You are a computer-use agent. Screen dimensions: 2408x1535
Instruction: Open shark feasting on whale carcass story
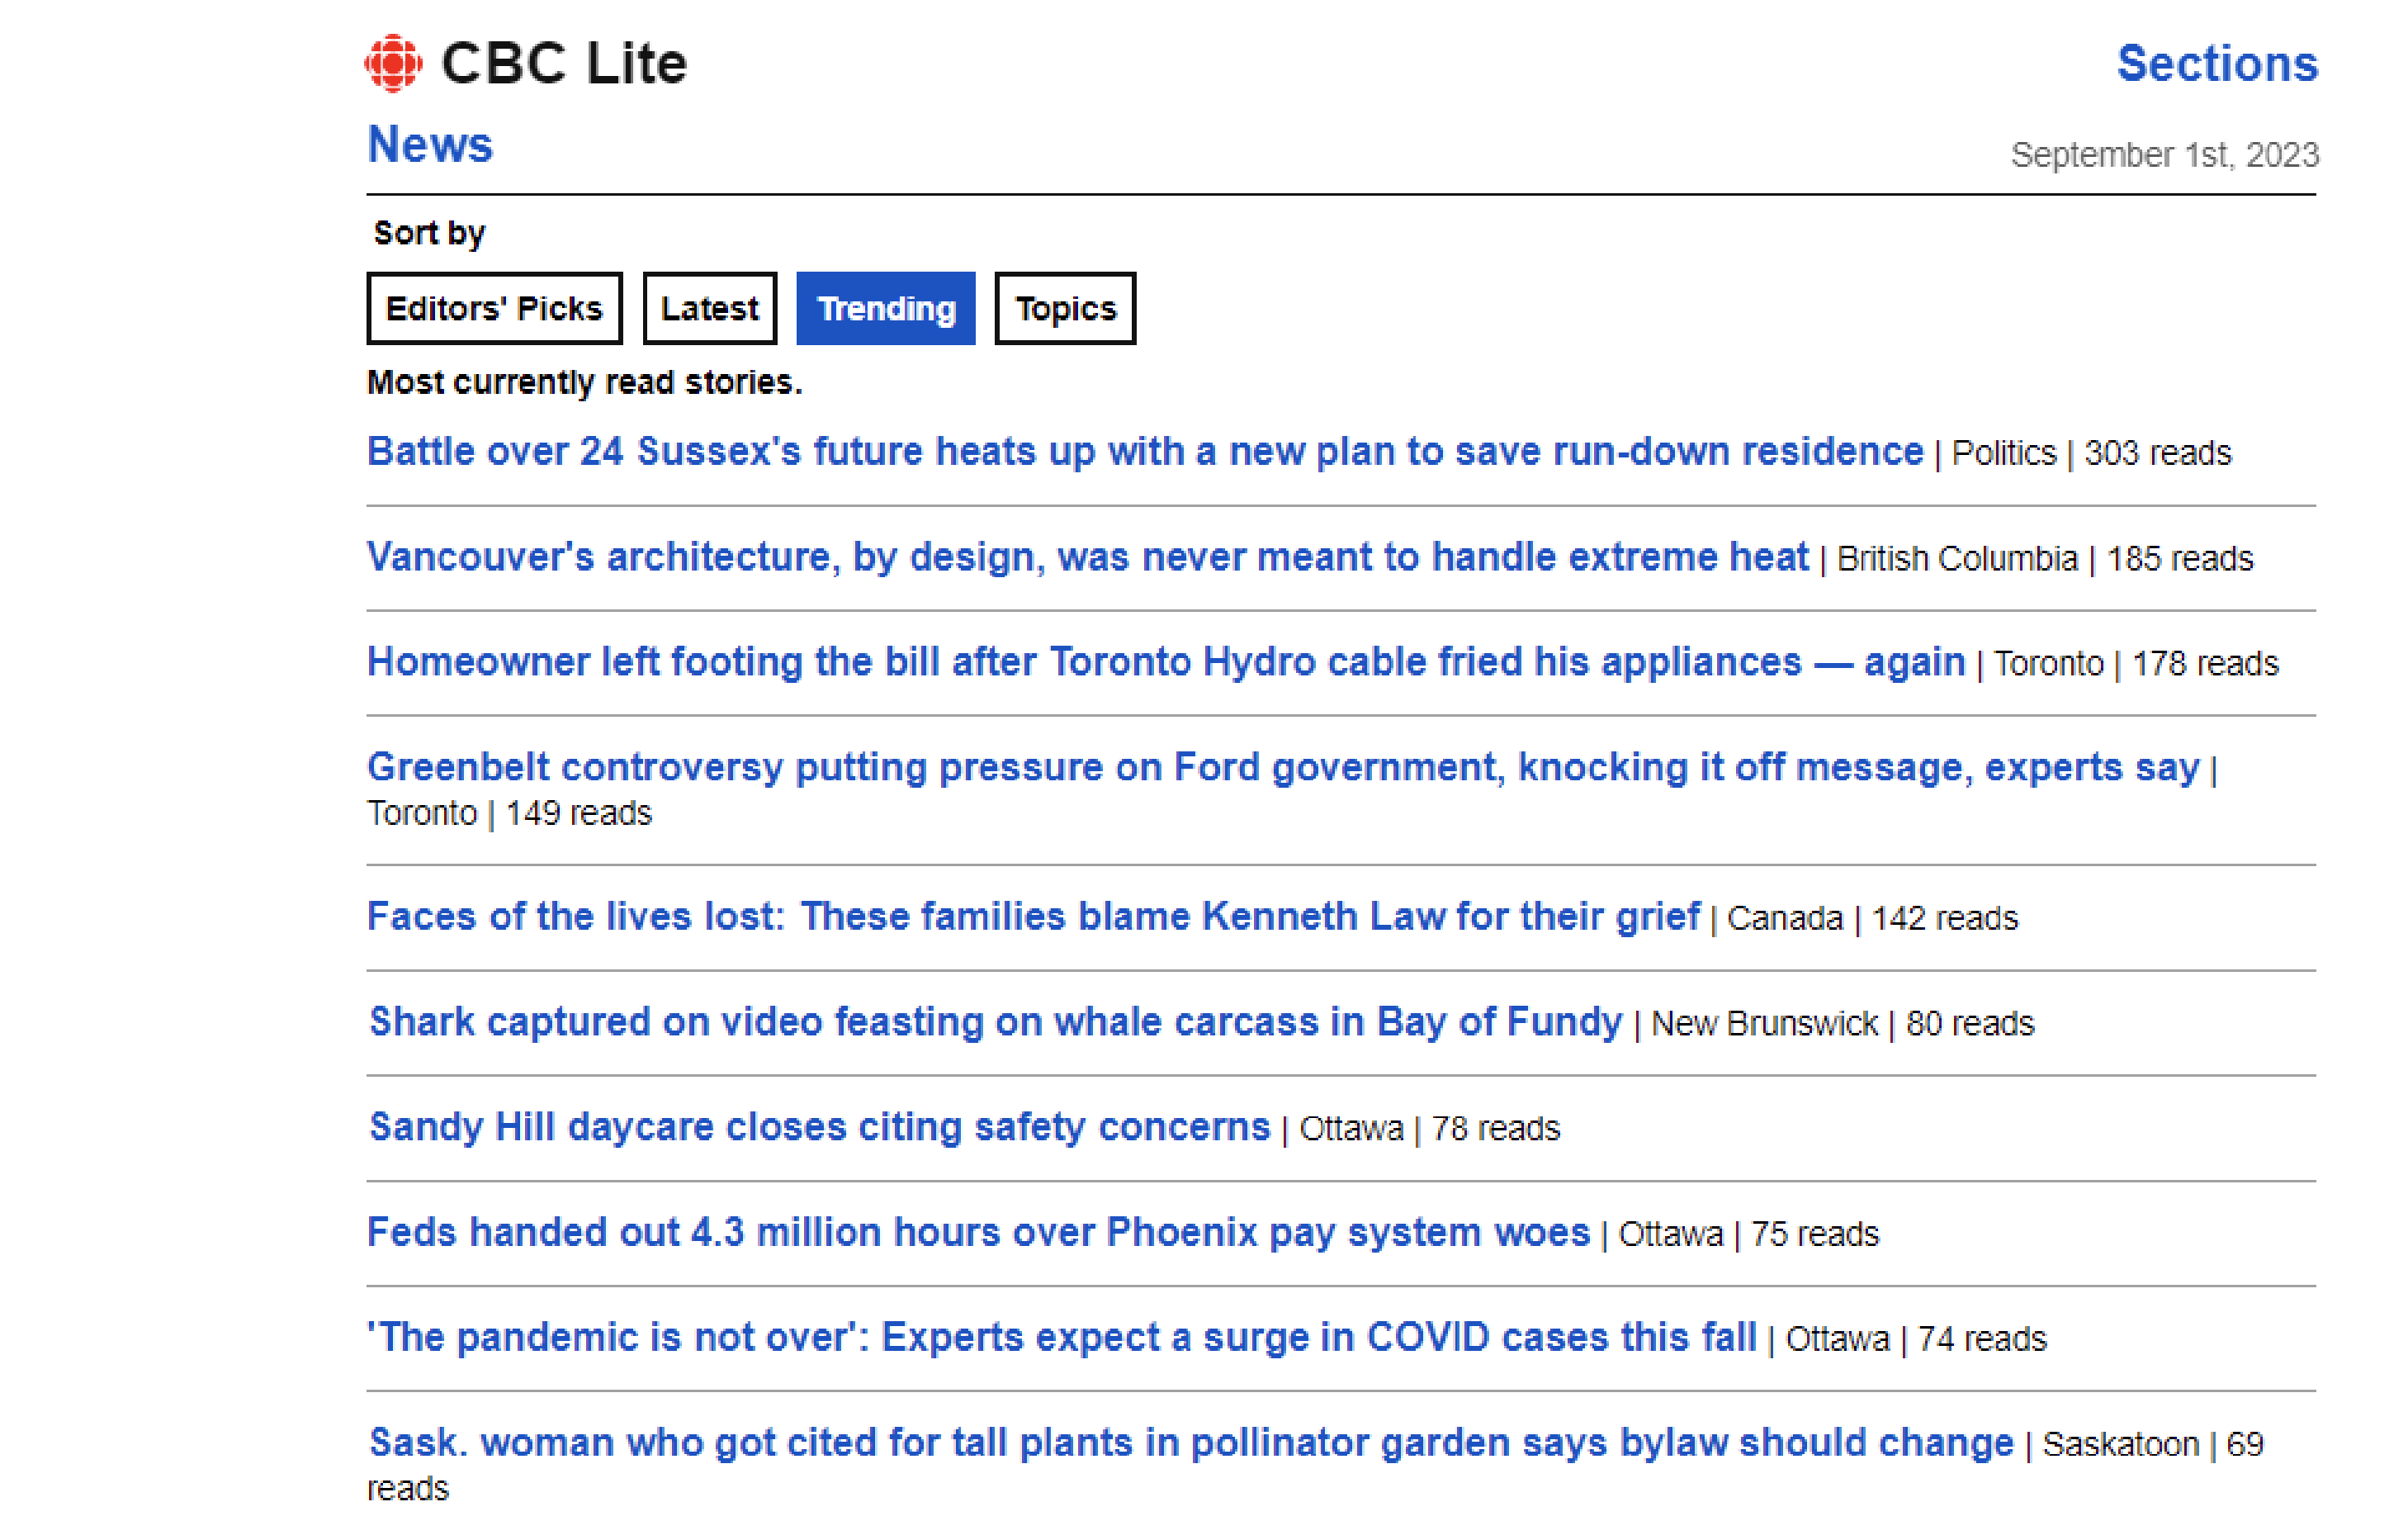[x=995, y=1022]
